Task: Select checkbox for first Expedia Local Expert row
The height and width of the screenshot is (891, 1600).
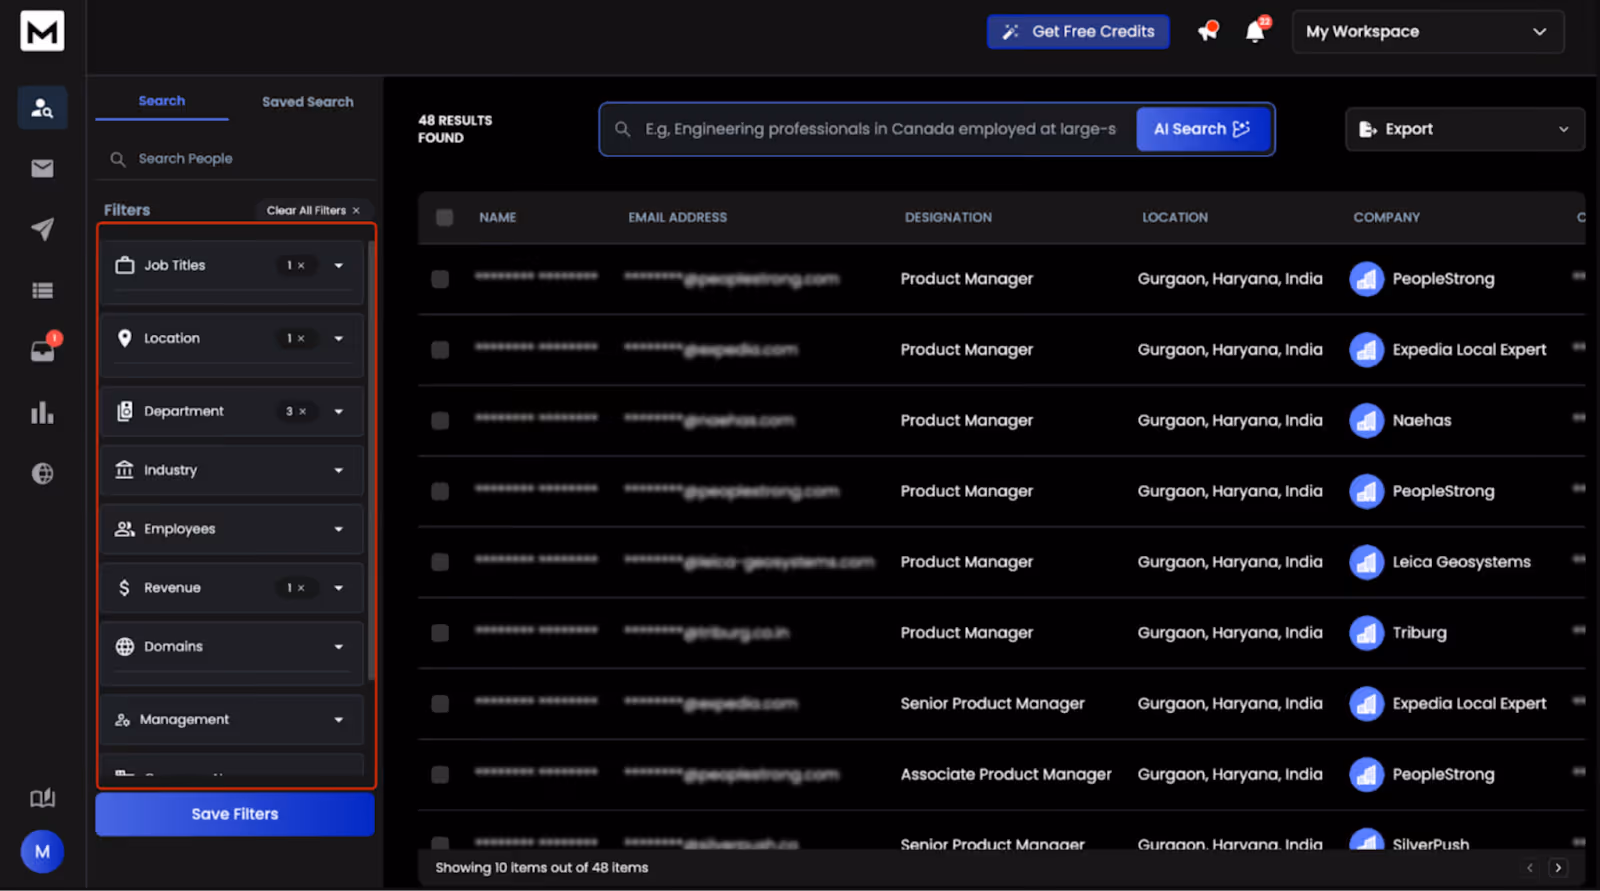Action: coord(440,350)
